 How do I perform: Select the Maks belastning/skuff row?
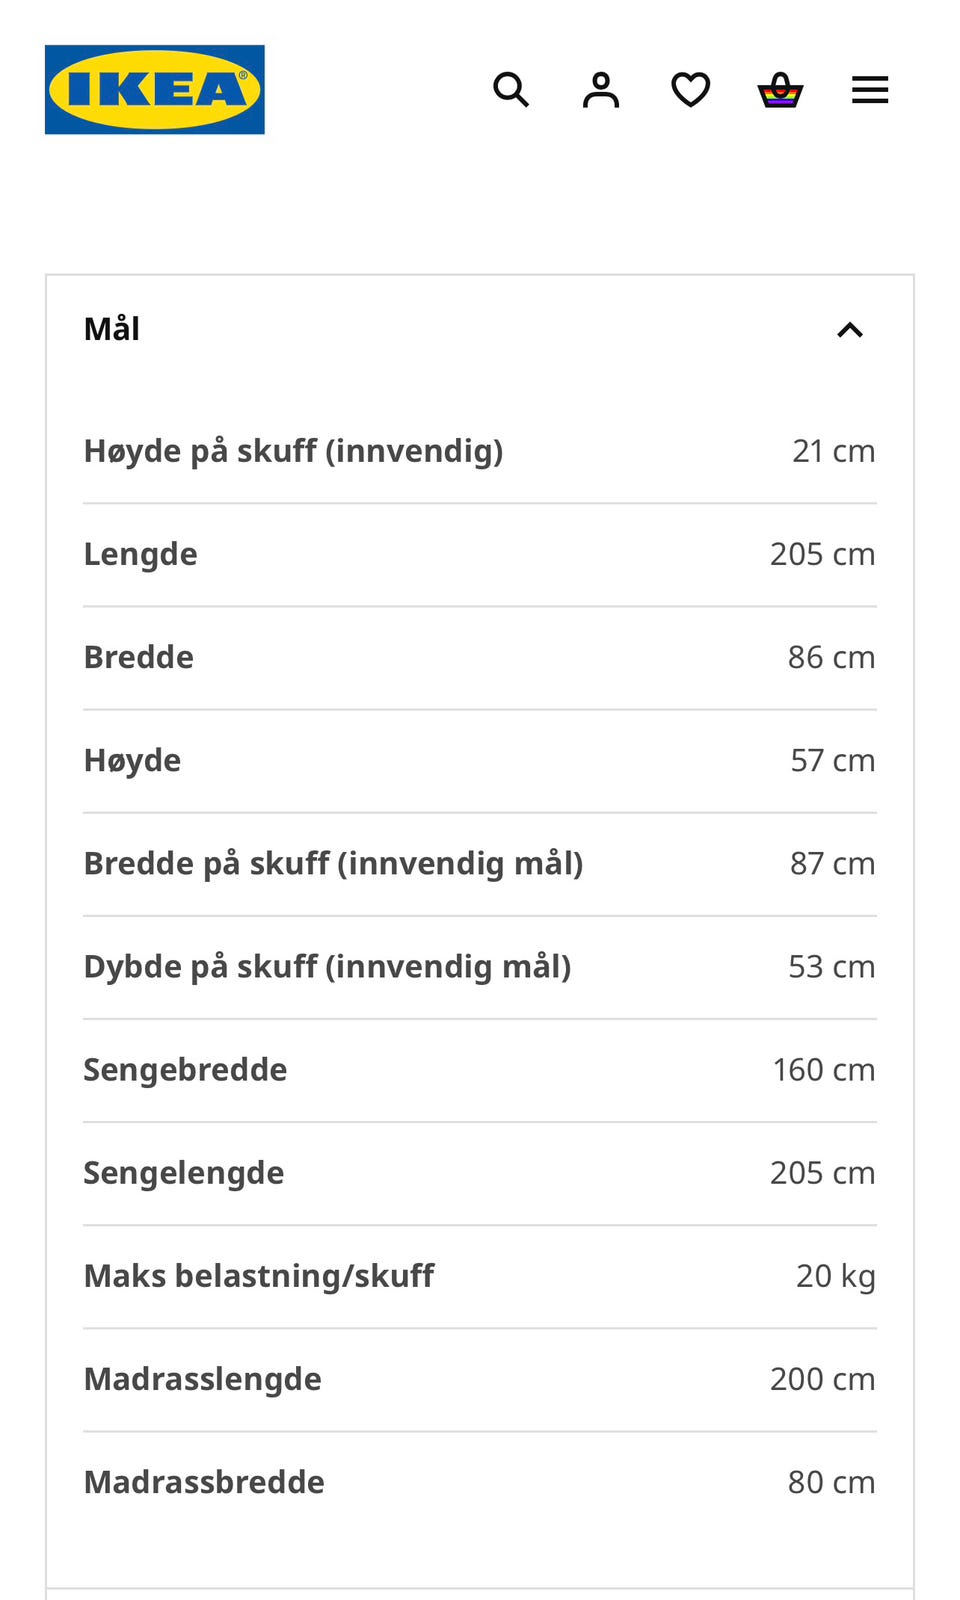tap(480, 1275)
